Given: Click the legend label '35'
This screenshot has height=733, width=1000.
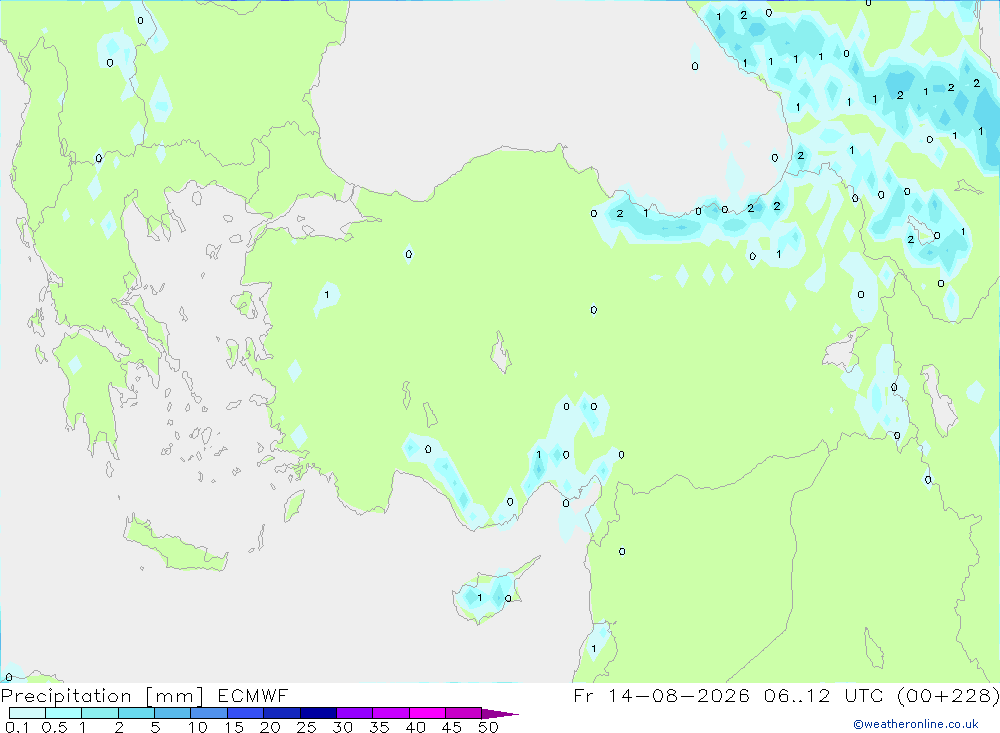Looking at the screenshot, I should (x=379, y=727).
